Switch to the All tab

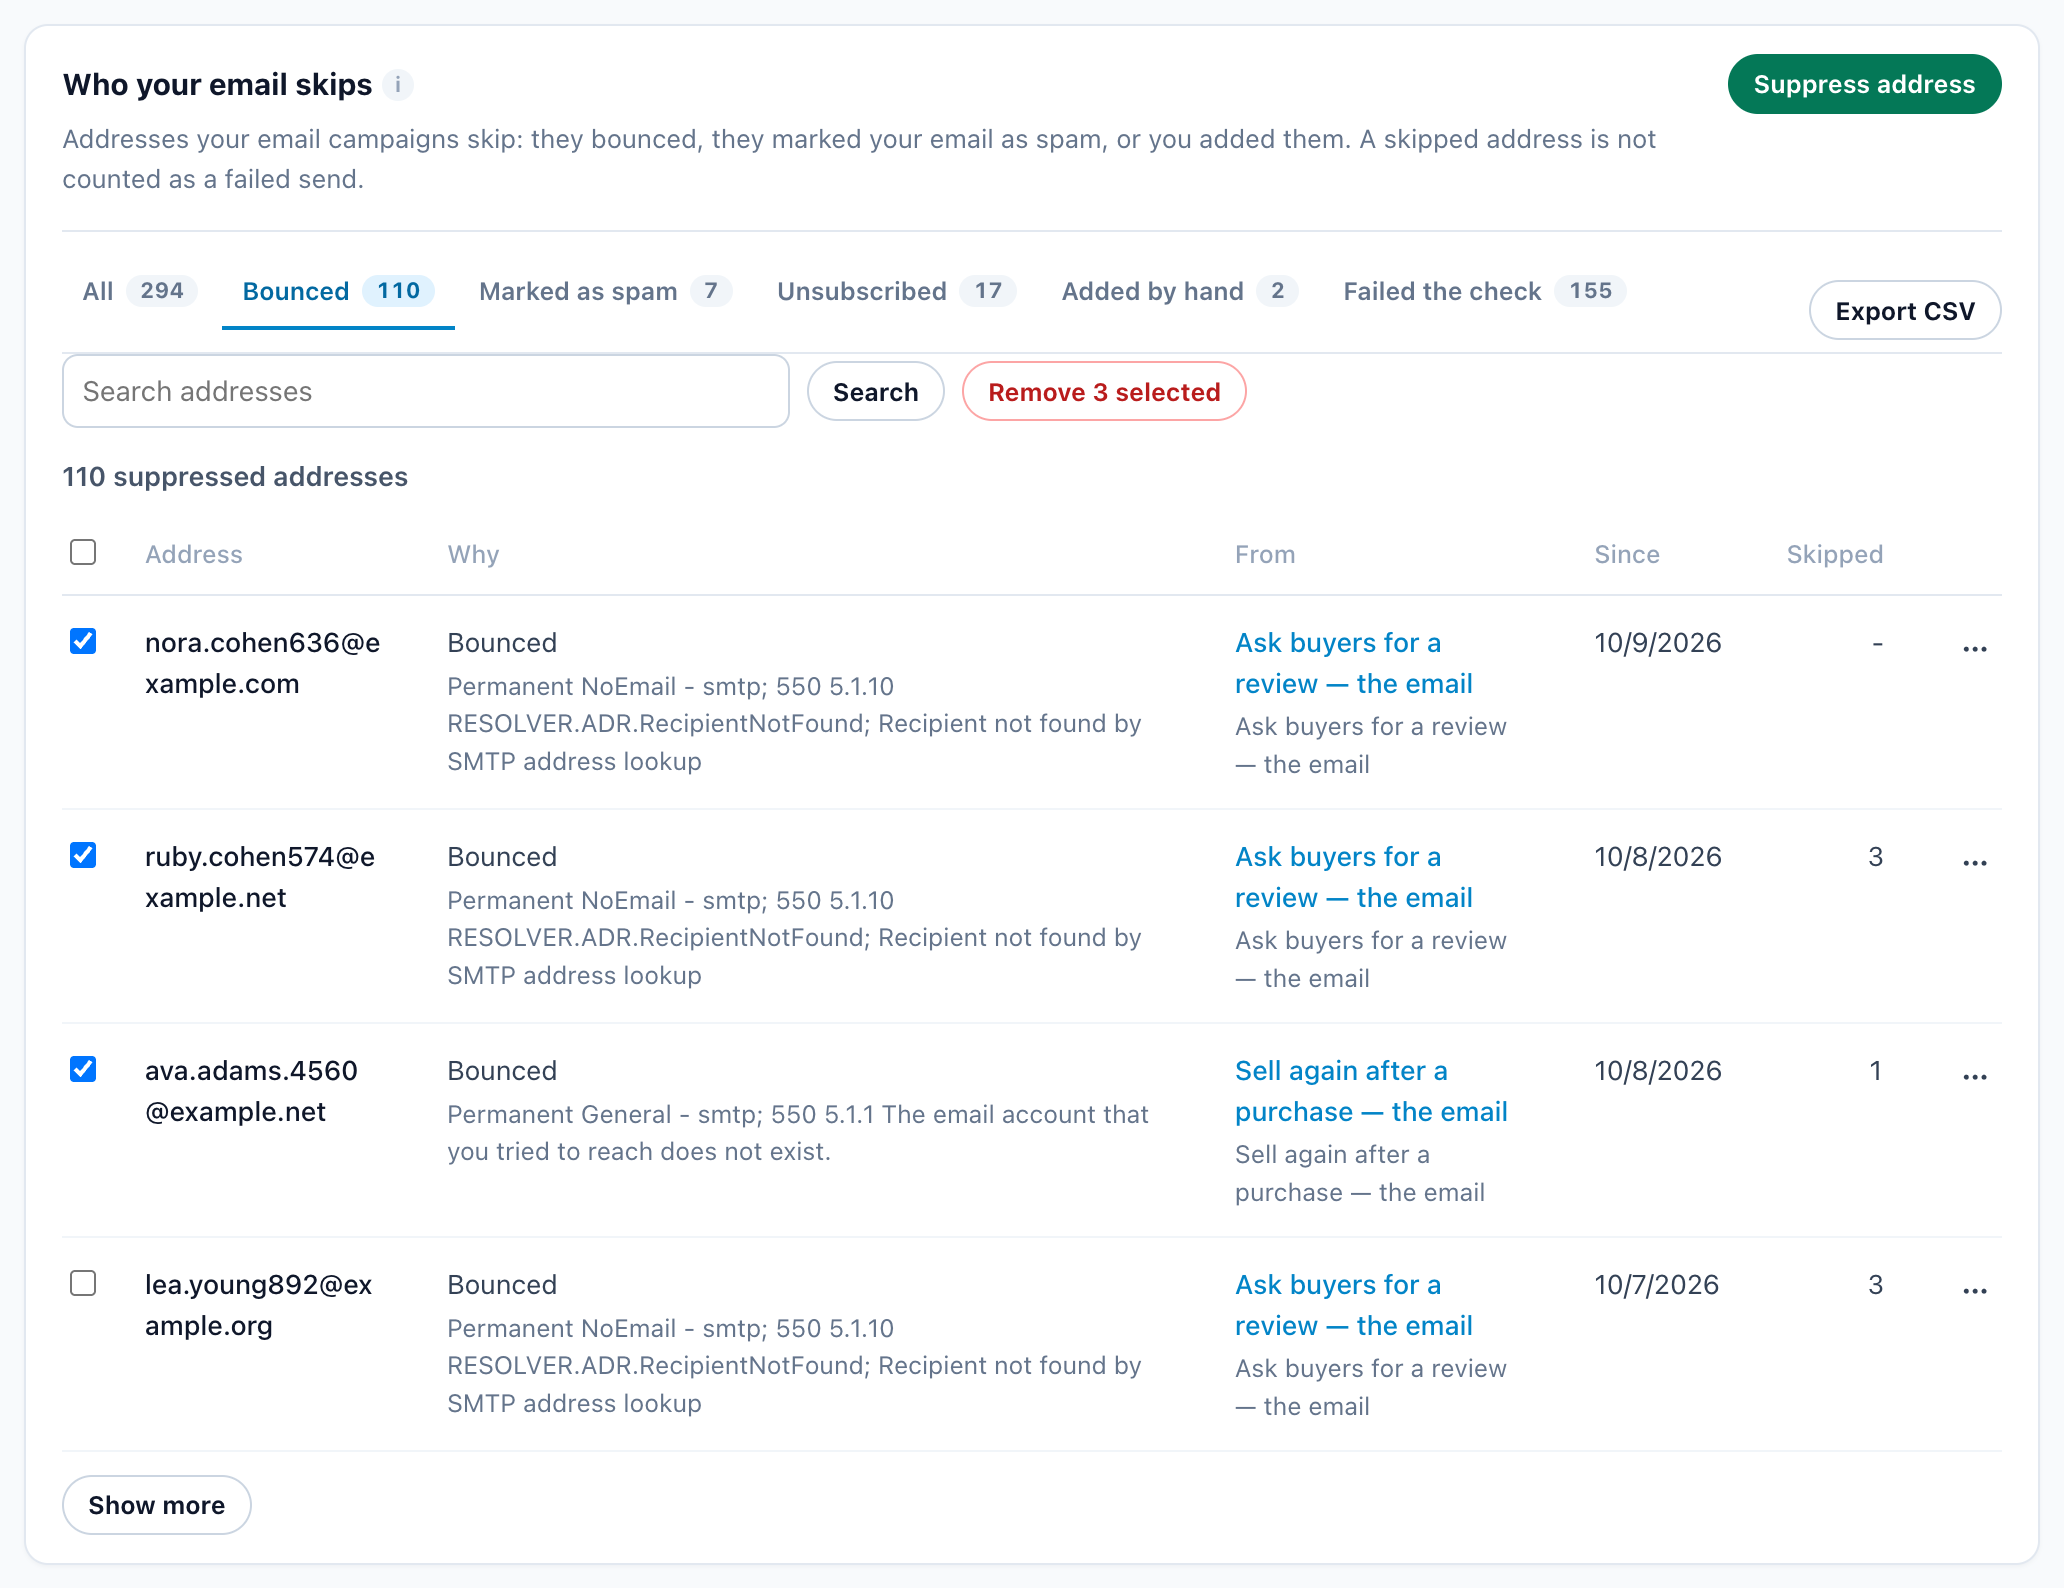(x=140, y=291)
